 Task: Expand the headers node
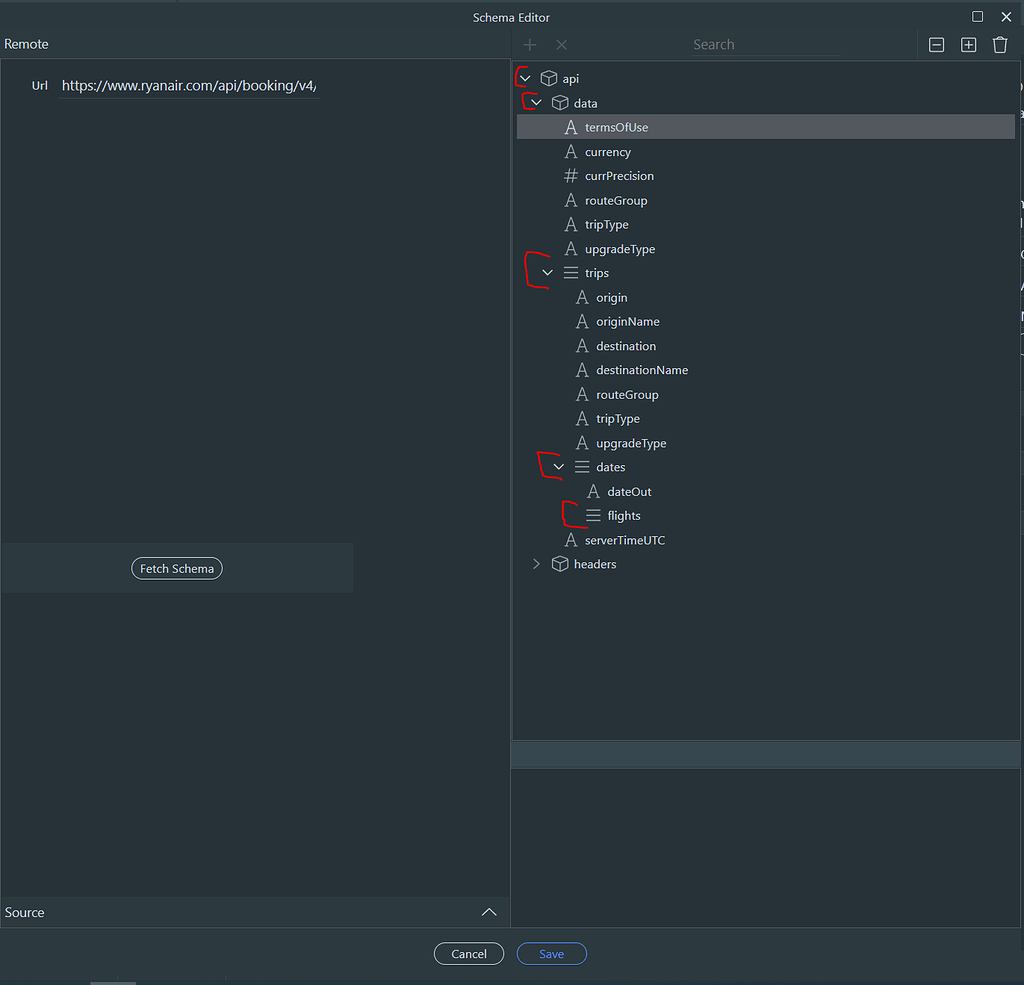tap(536, 563)
